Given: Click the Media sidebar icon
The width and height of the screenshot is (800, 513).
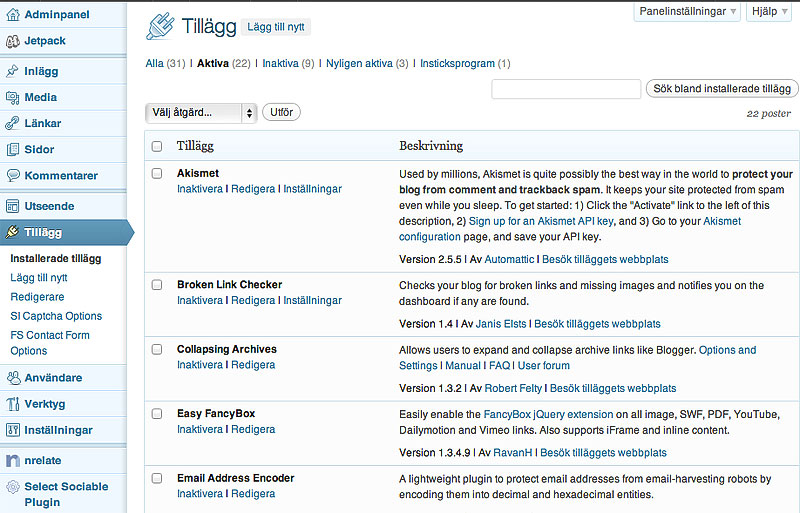Looking at the screenshot, I should (x=12, y=97).
